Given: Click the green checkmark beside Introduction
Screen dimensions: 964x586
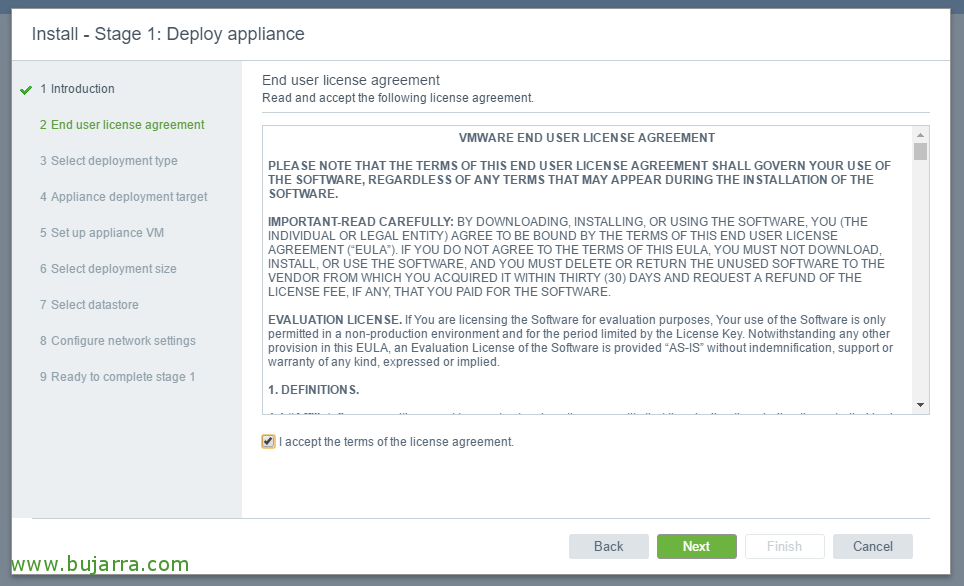Looking at the screenshot, I should click(26, 90).
